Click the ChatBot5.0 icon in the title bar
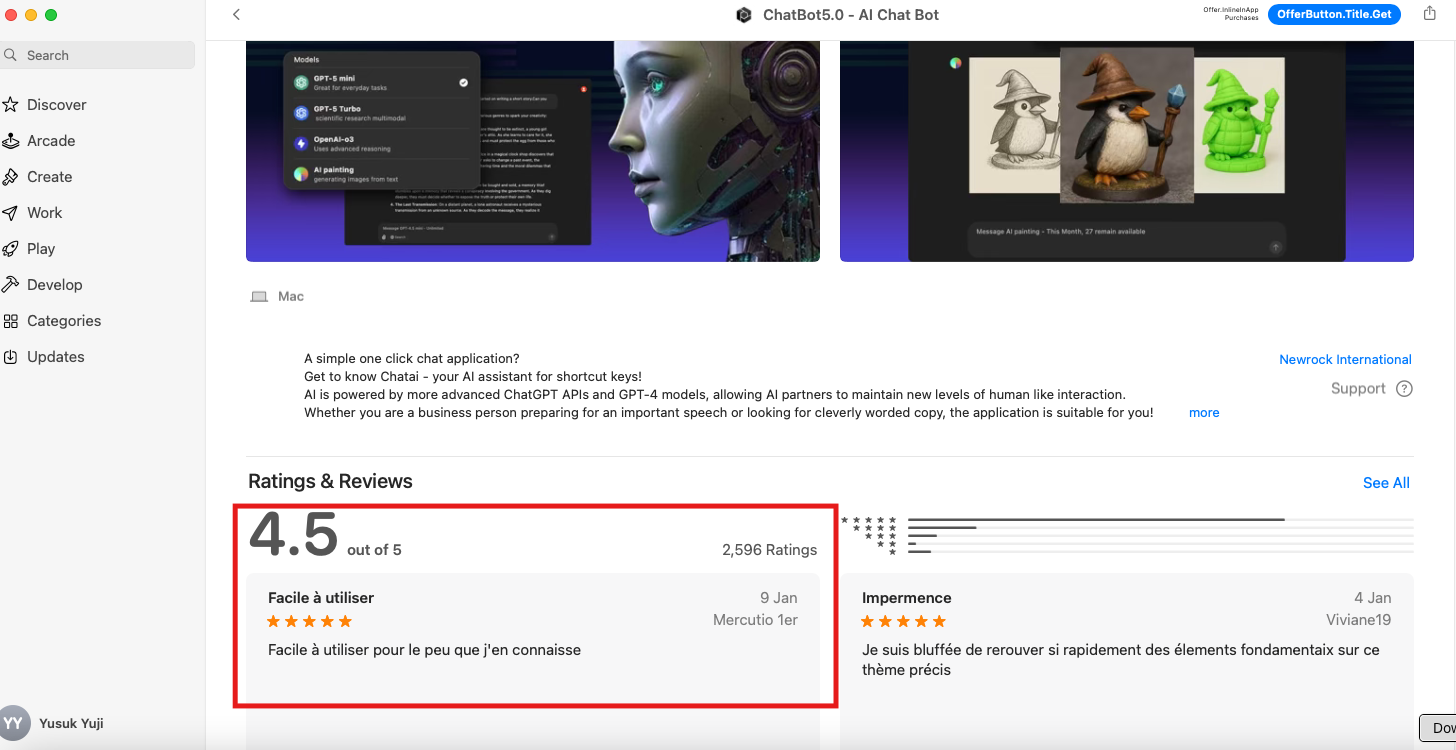 click(x=743, y=15)
